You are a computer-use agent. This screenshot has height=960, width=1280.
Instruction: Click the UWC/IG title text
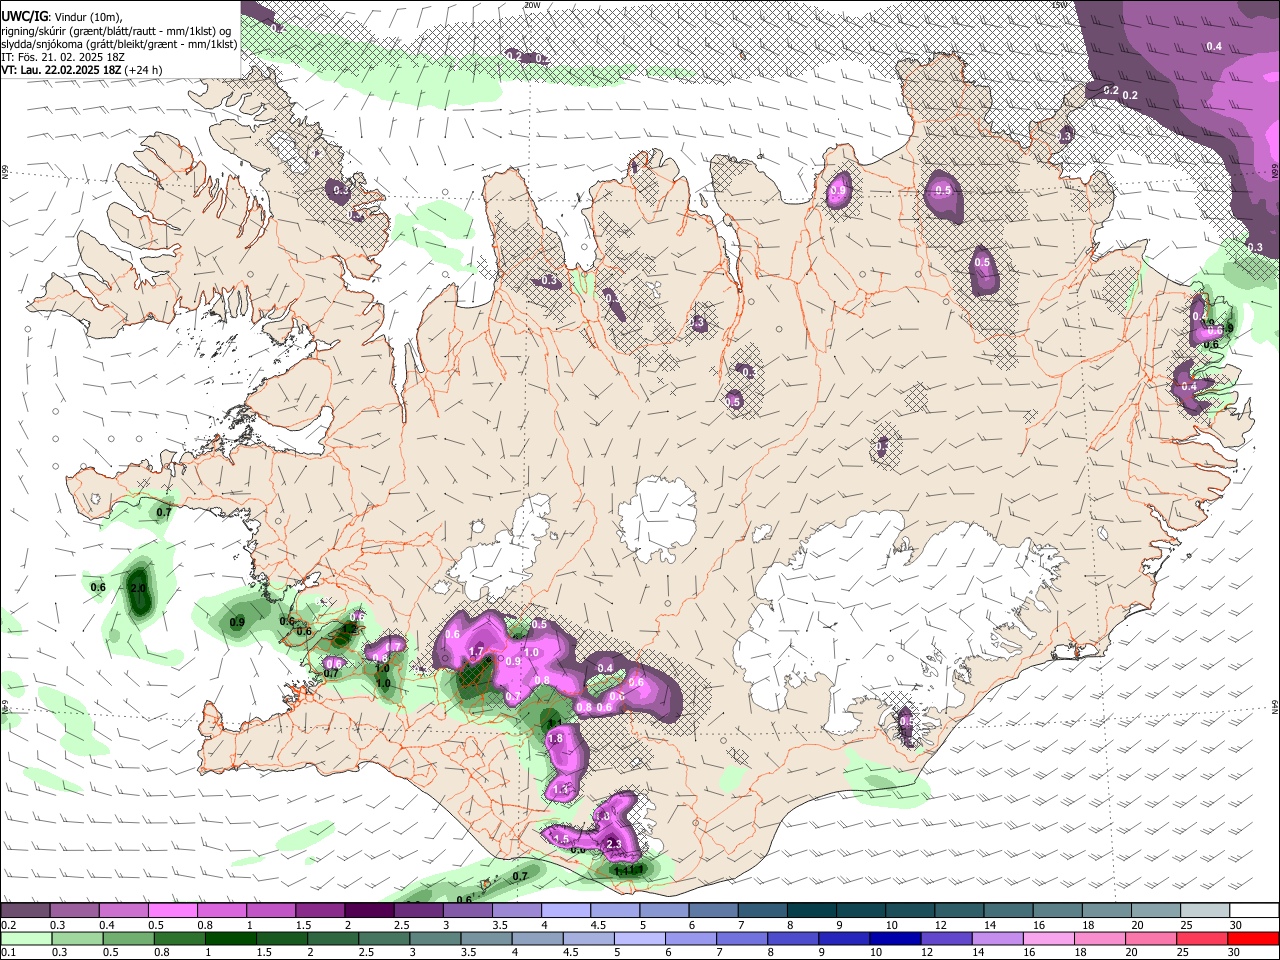point(24,16)
